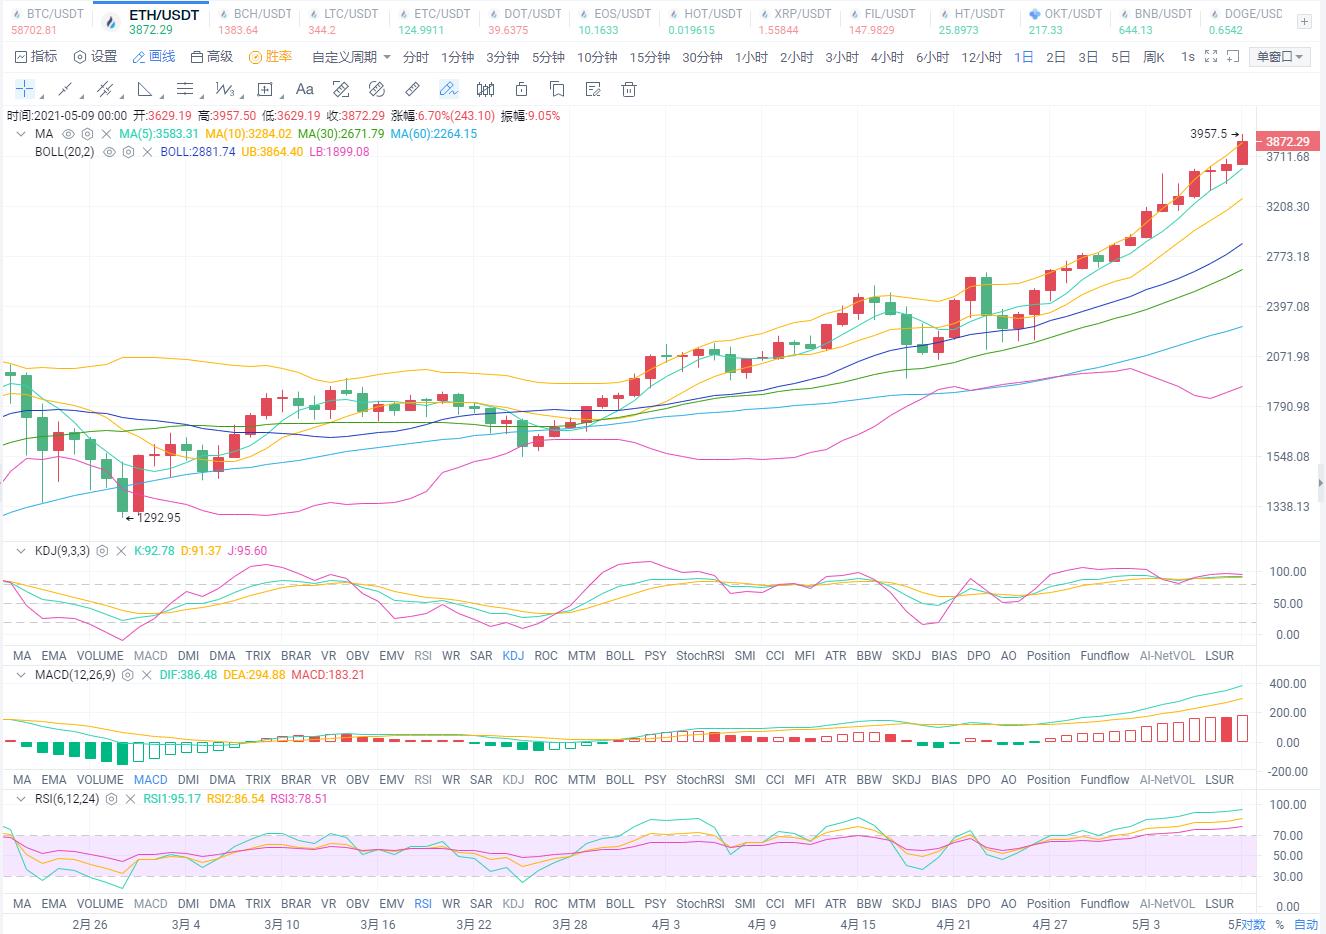The width and height of the screenshot is (1326, 934).
Task: Pick the Aa text annotation tool
Action: click(x=305, y=89)
